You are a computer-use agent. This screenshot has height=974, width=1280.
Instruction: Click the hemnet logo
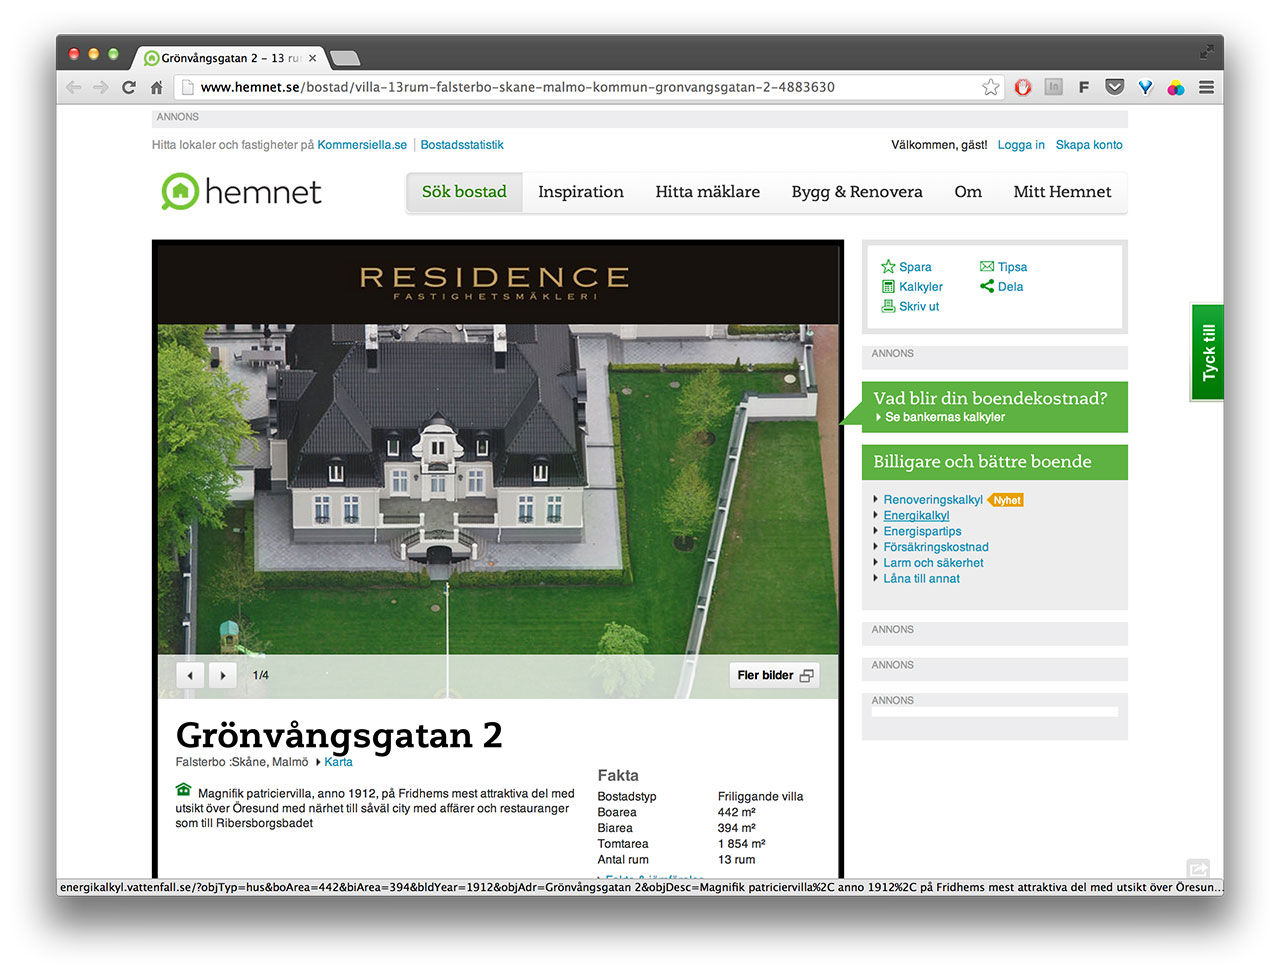(241, 192)
